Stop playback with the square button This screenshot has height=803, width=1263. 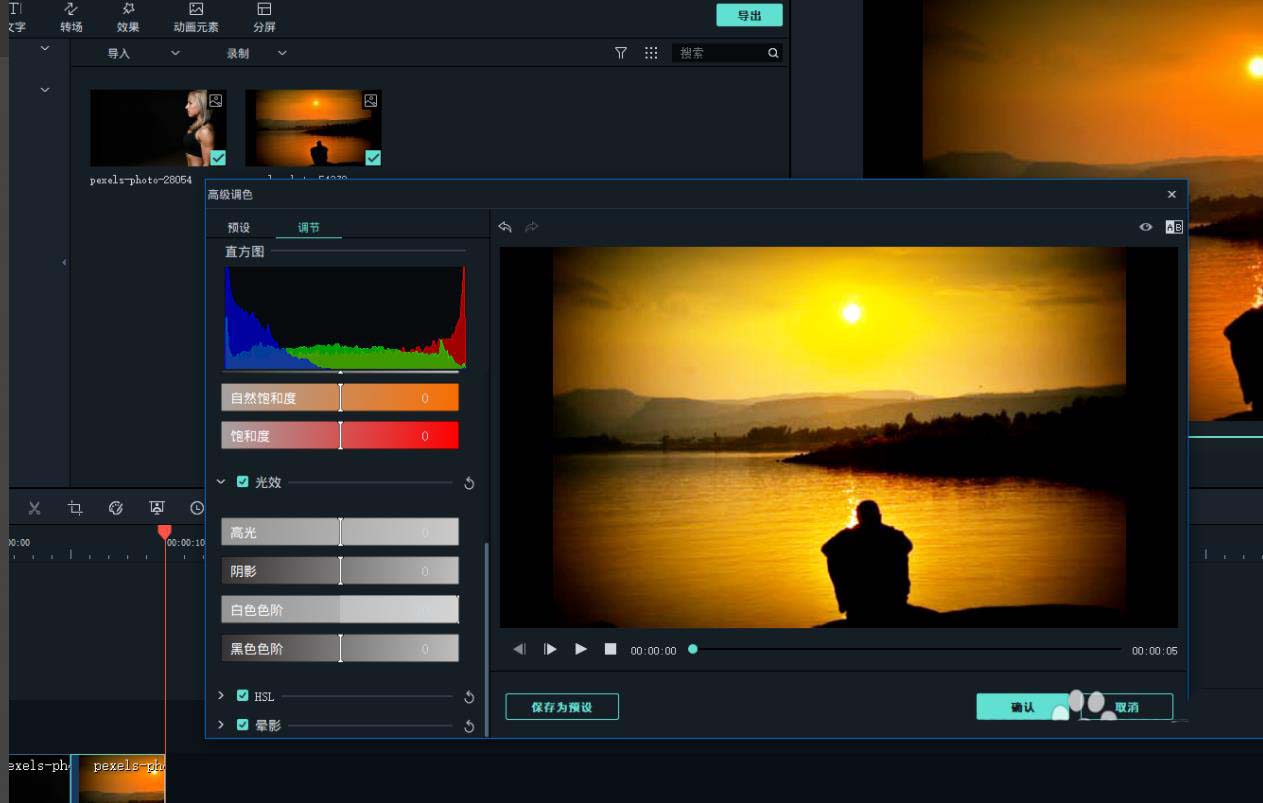[x=610, y=649]
